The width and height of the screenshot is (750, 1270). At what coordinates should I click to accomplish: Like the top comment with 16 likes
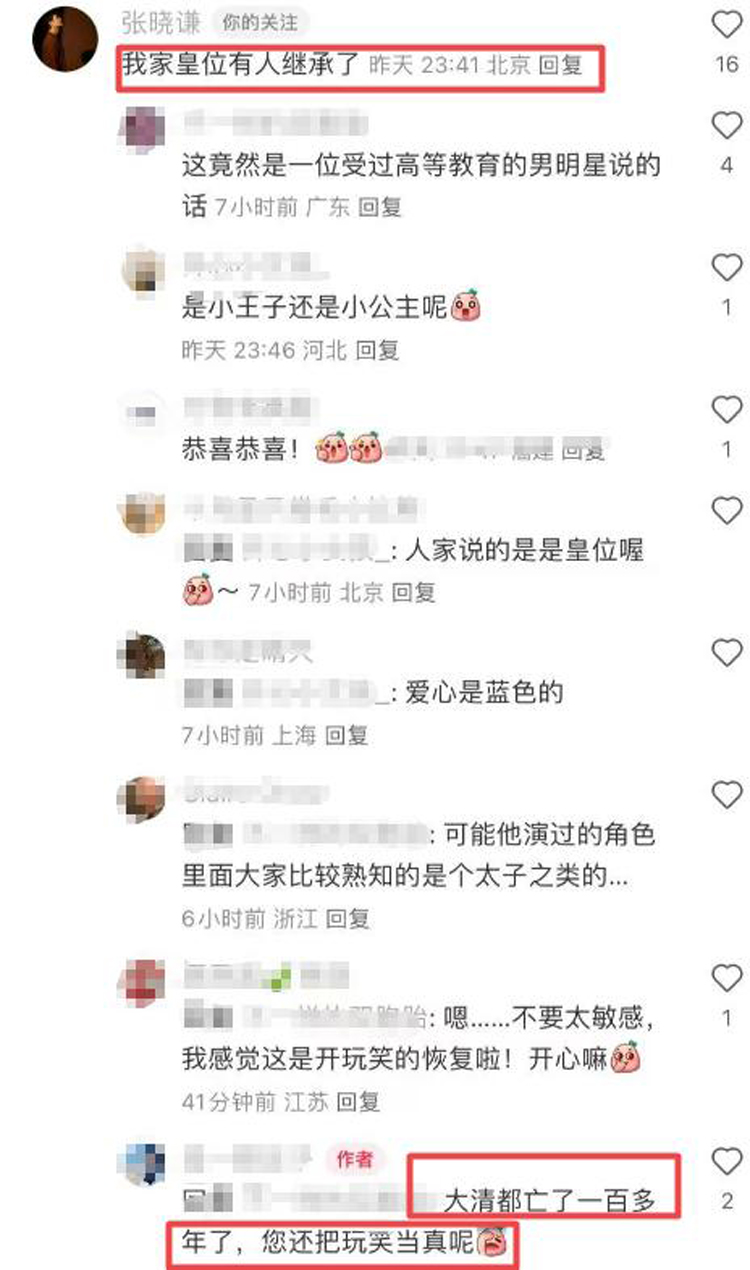pos(727,25)
